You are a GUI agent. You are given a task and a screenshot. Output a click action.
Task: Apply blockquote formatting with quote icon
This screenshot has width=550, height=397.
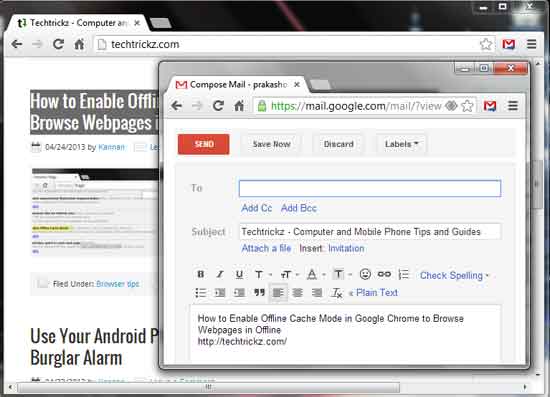click(259, 292)
